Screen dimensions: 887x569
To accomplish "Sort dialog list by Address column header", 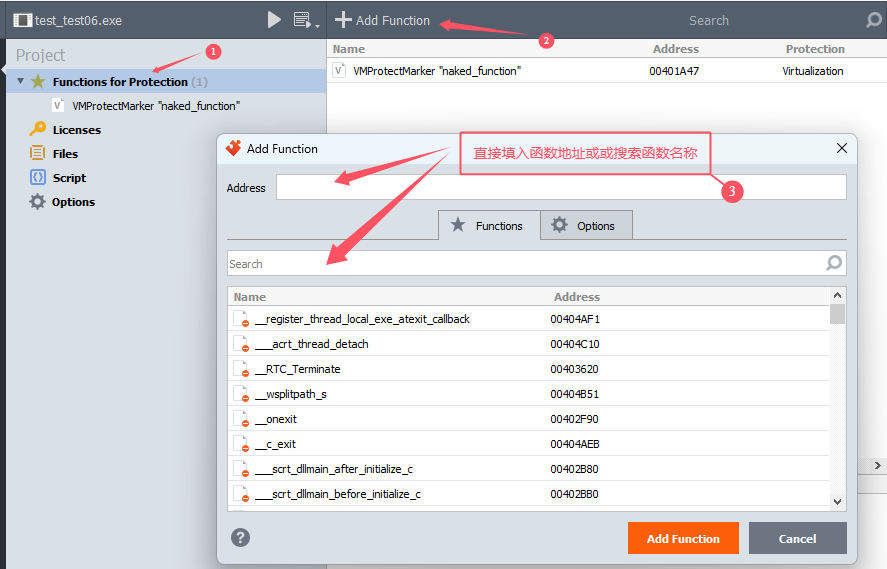I will pyautogui.click(x=576, y=296).
